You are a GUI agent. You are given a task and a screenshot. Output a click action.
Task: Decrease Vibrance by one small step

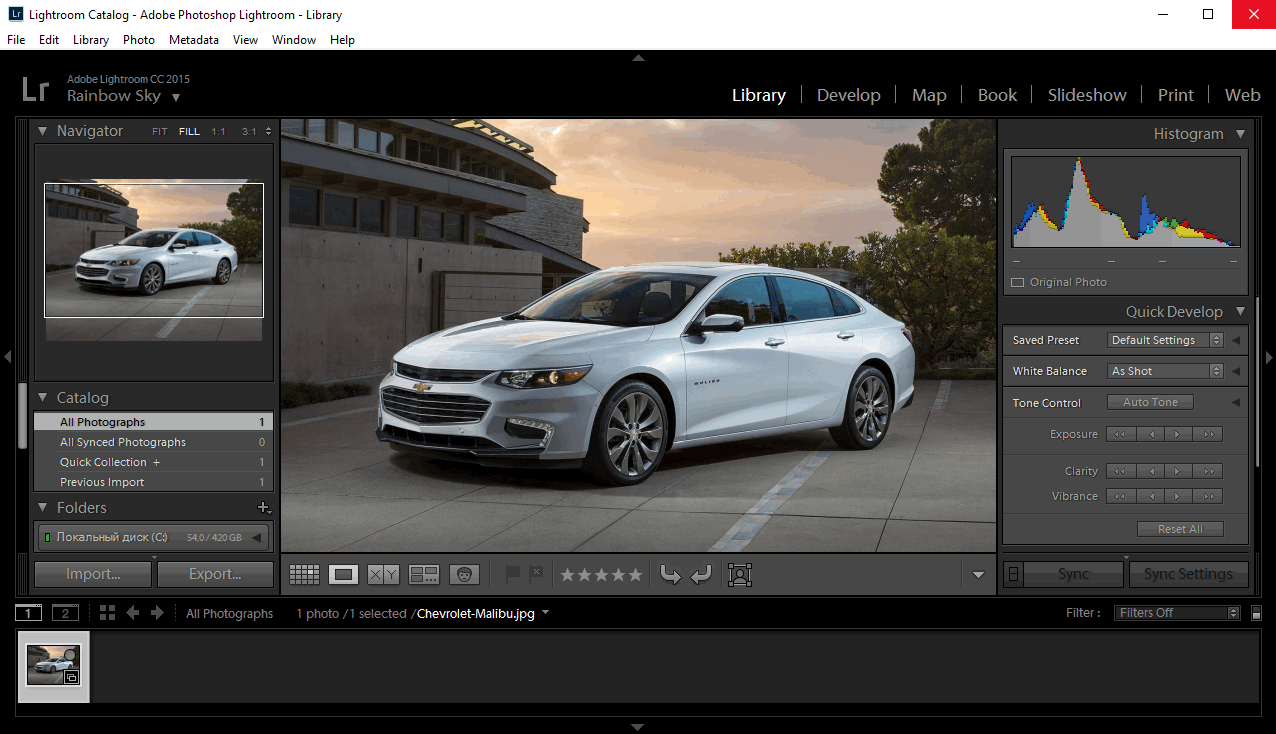(1150, 496)
